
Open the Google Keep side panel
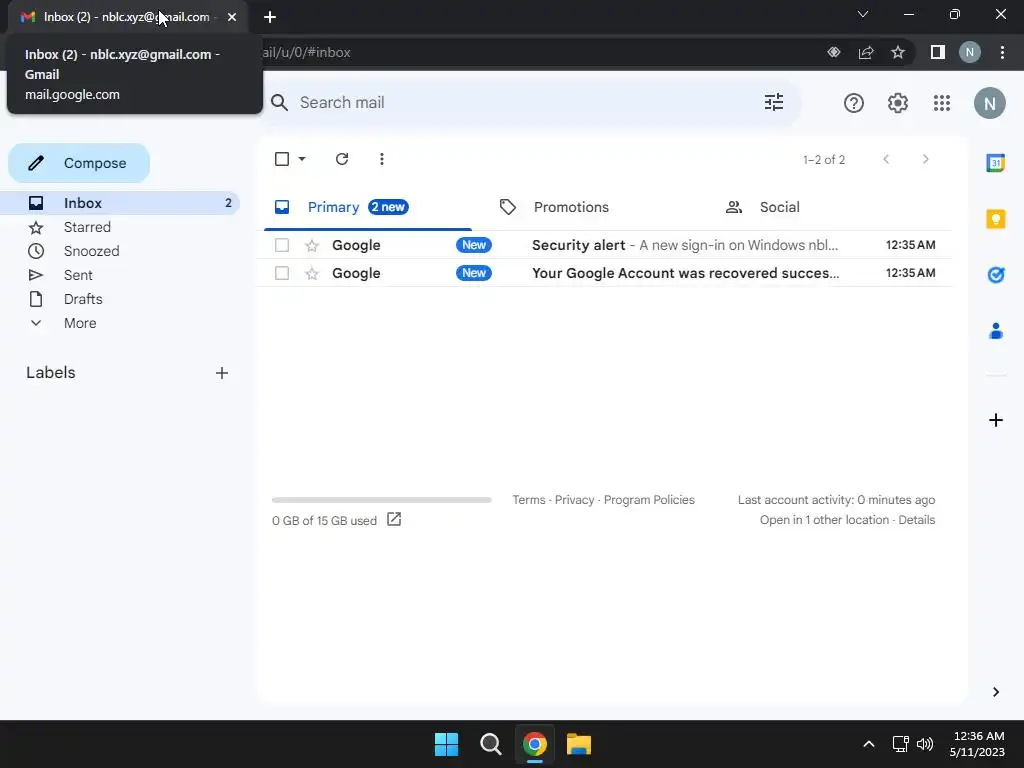[995, 219]
